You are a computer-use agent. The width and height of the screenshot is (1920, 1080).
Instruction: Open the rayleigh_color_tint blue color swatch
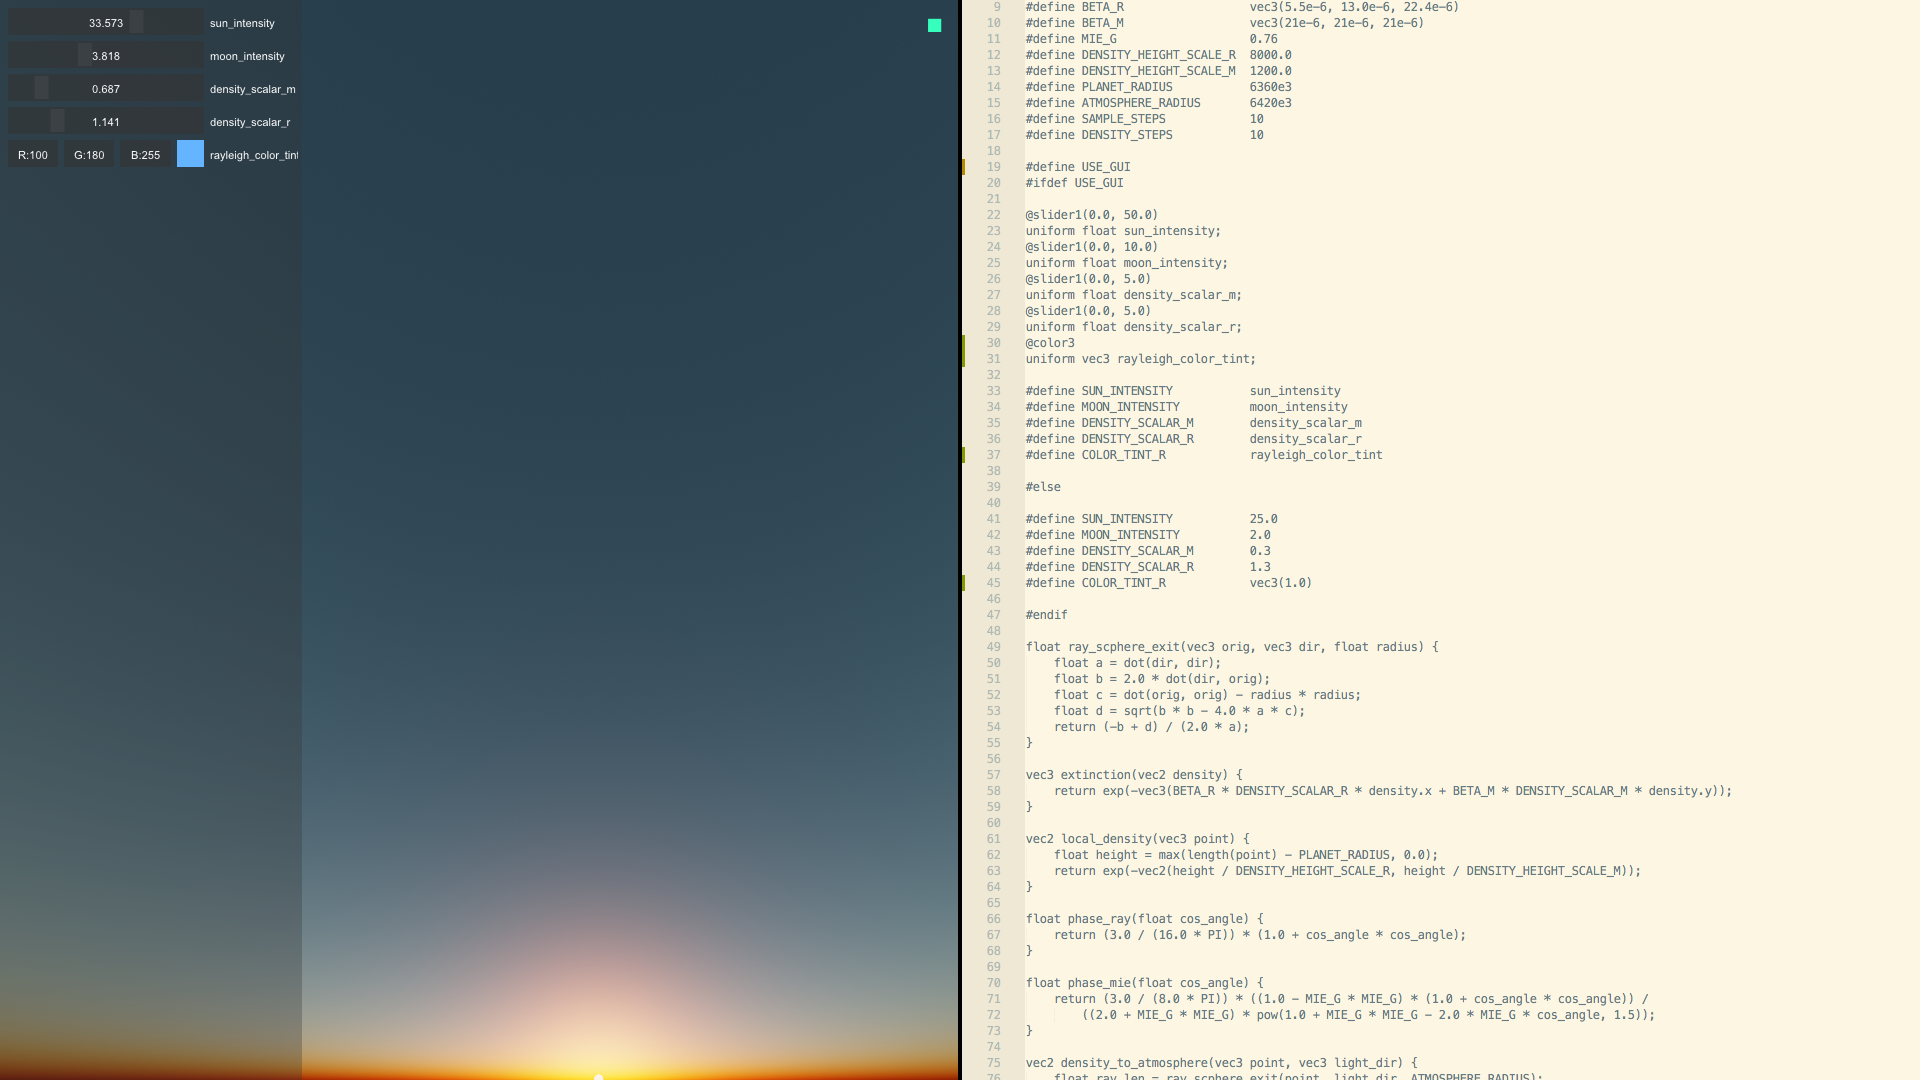click(x=190, y=154)
